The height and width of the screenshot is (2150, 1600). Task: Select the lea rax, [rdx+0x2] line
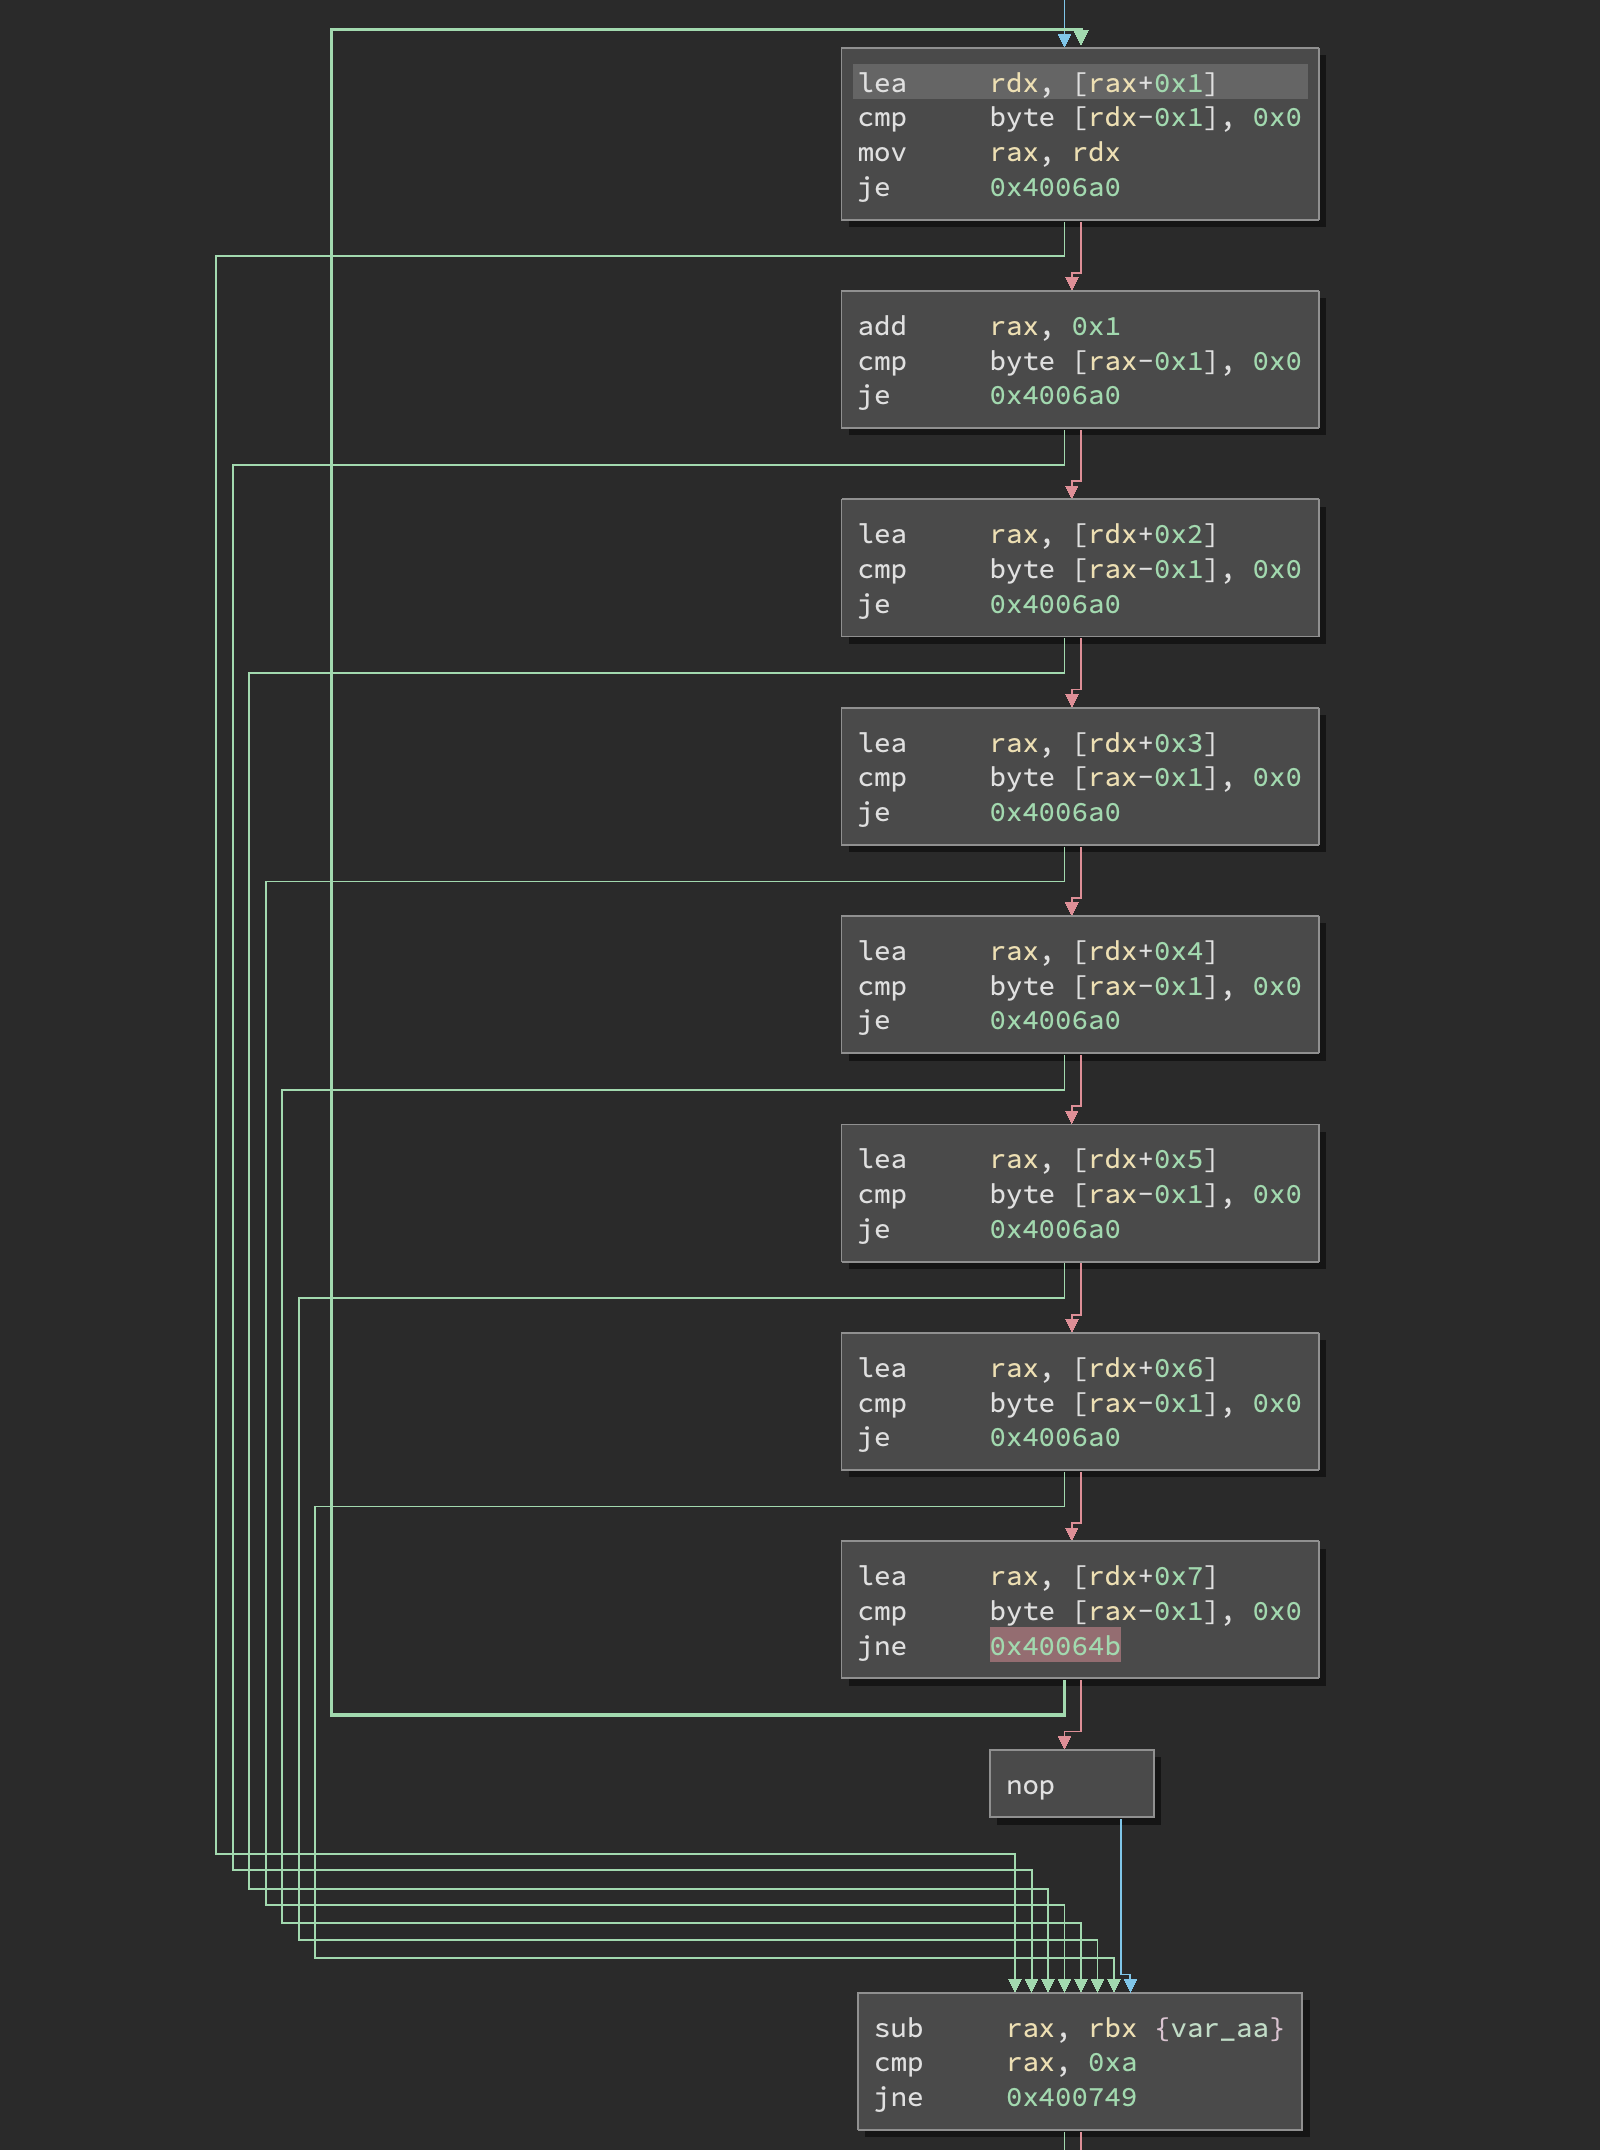coord(1036,535)
